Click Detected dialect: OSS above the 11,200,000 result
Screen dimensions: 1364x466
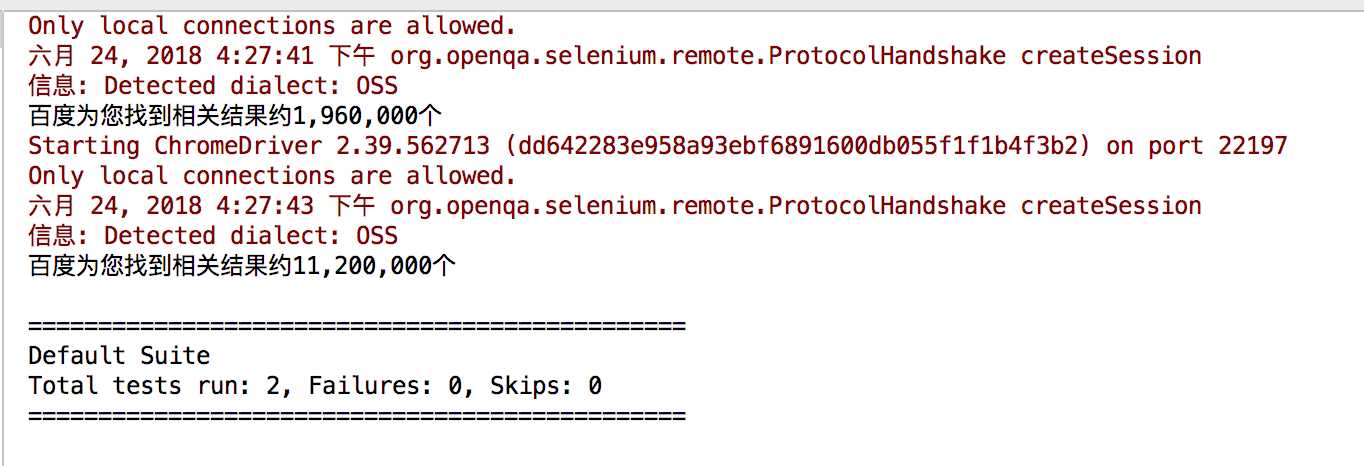[x=251, y=236]
